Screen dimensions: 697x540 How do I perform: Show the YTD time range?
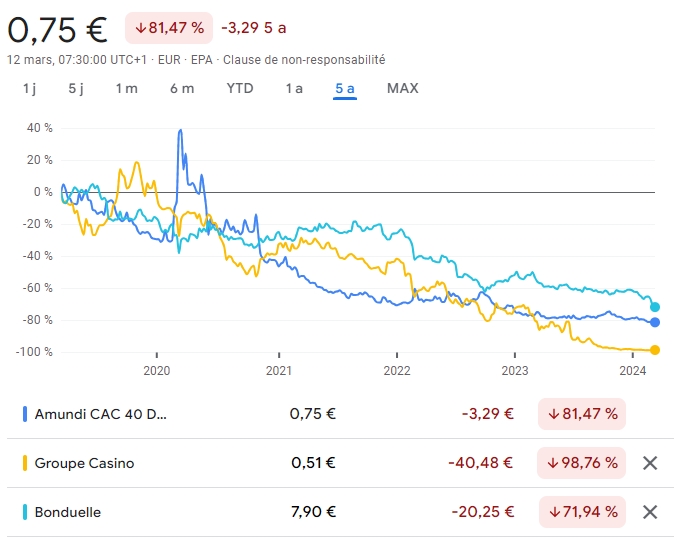tap(240, 88)
